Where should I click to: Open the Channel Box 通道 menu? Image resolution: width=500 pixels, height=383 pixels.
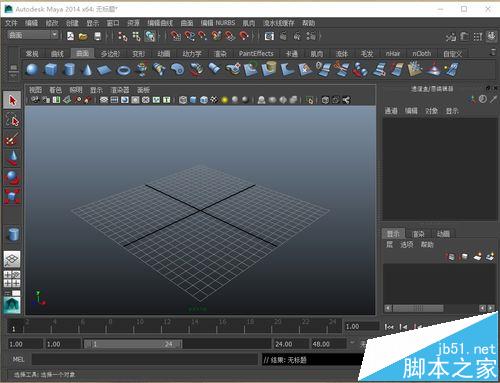click(391, 111)
